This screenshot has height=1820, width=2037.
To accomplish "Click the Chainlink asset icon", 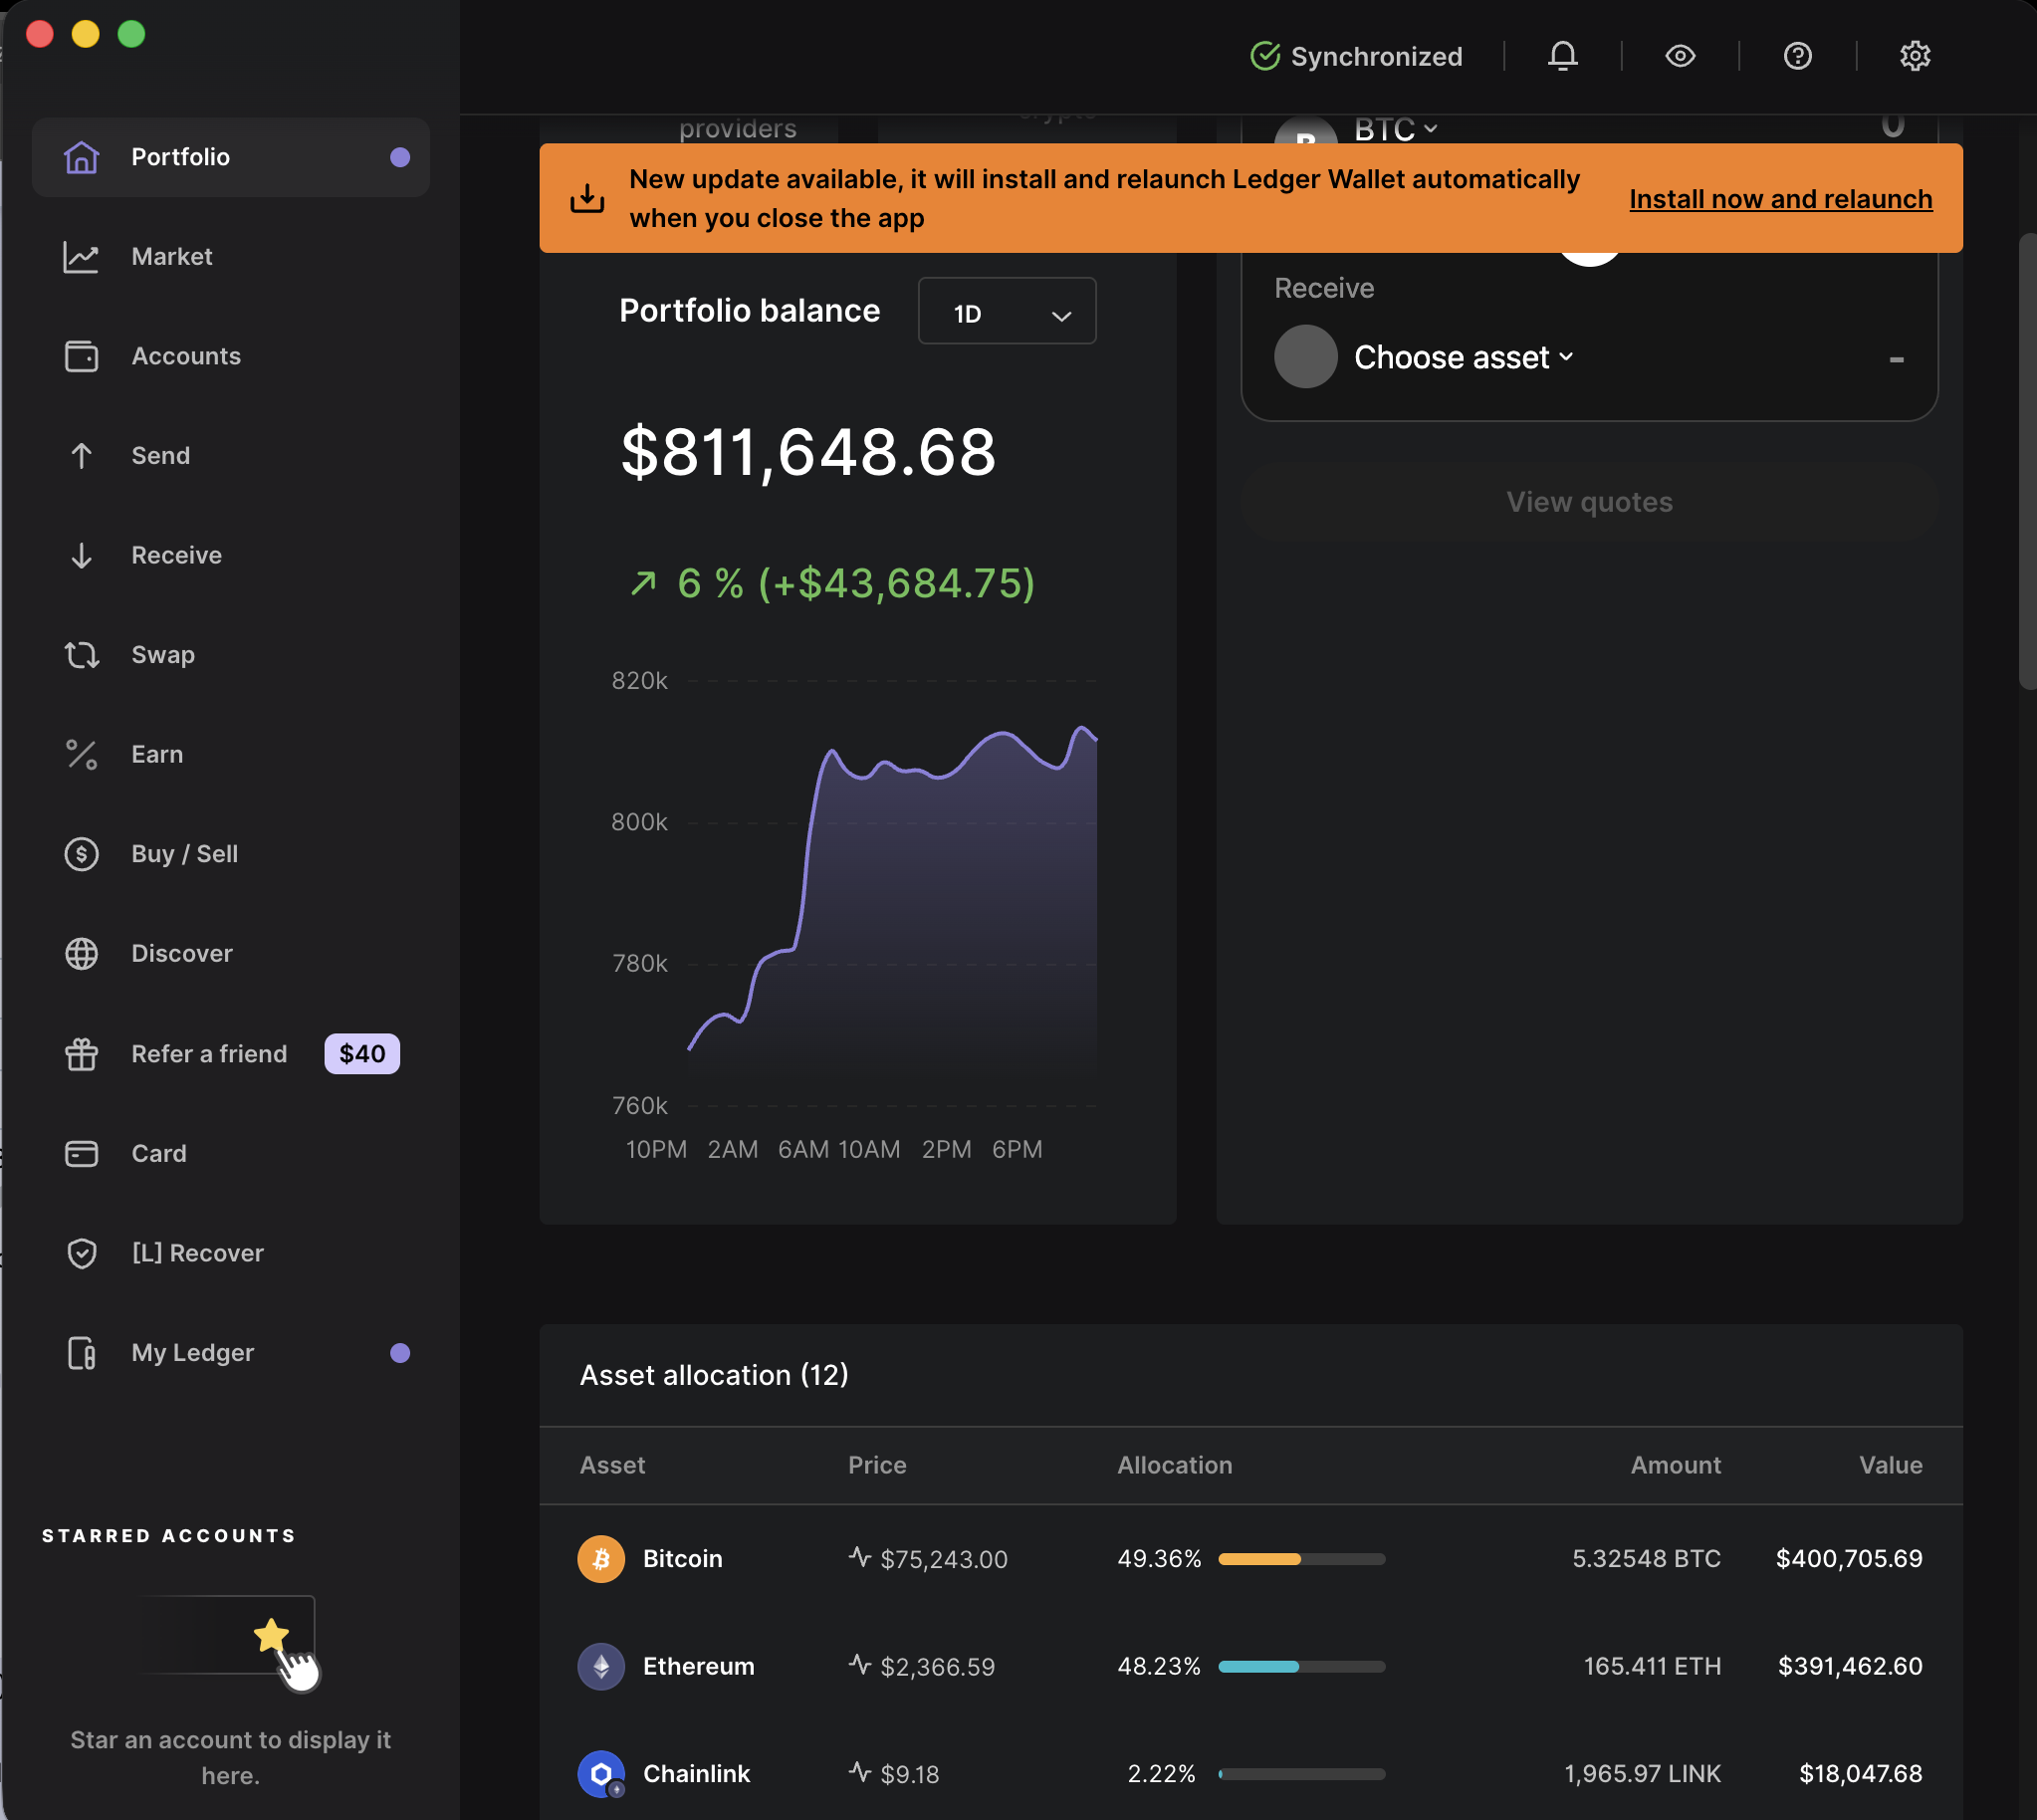I will point(601,1773).
